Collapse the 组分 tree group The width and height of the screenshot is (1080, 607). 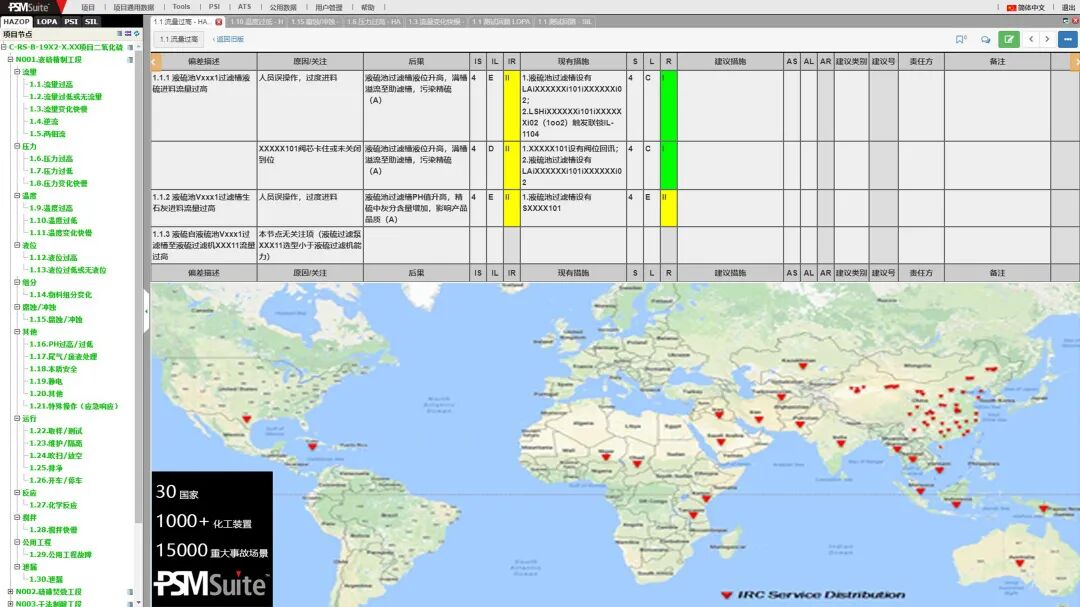coord(17,282)
